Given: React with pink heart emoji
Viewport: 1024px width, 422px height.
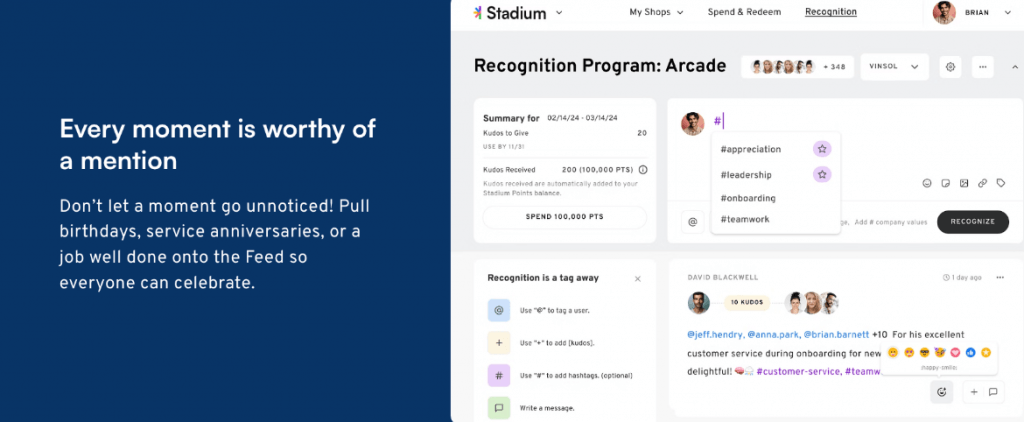Looking at the screenshot, I should pyautogui.click(x=955, y=353).
